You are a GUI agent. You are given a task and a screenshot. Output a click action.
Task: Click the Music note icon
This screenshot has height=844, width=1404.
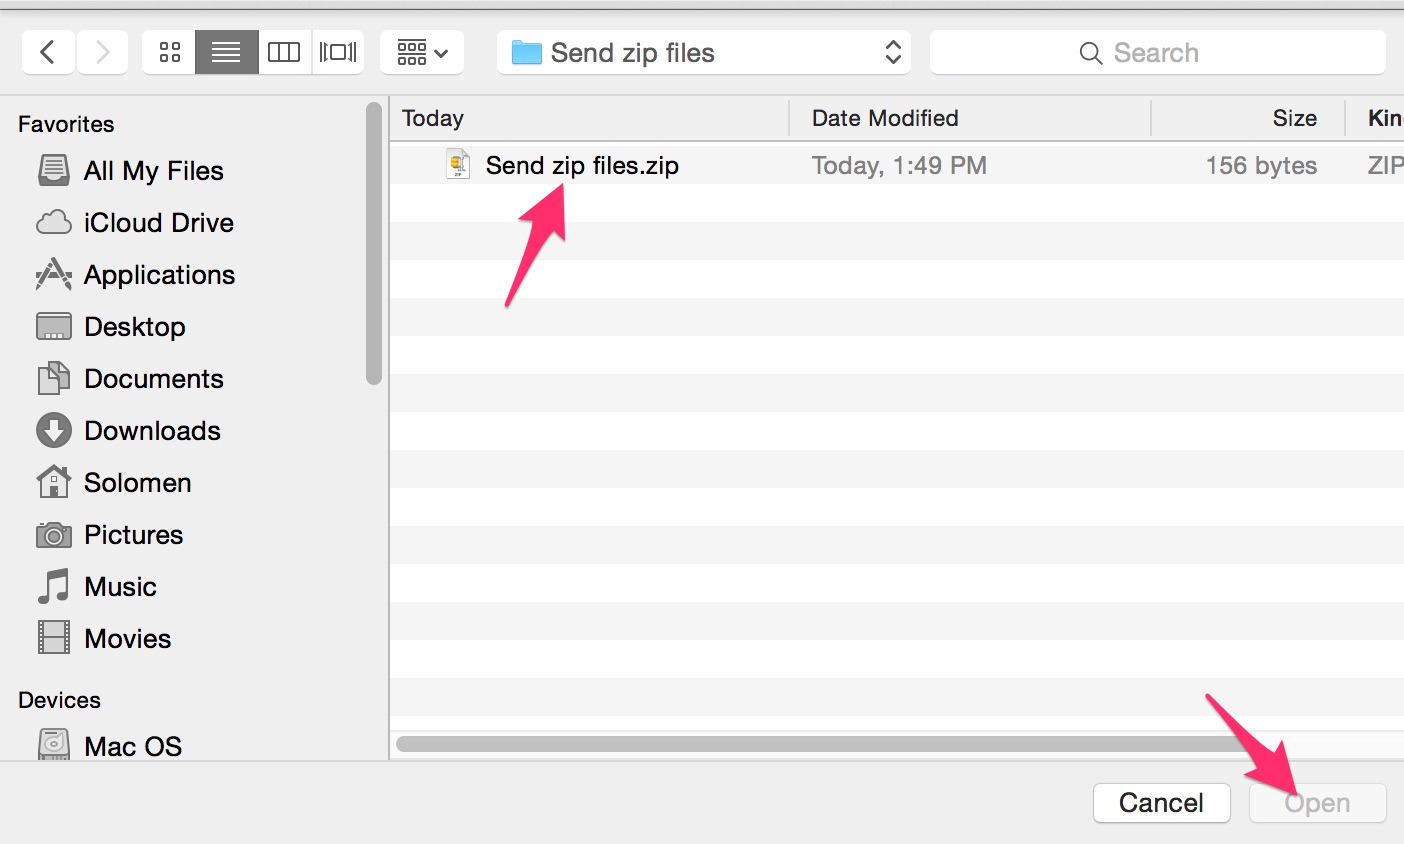coord(54,586)
